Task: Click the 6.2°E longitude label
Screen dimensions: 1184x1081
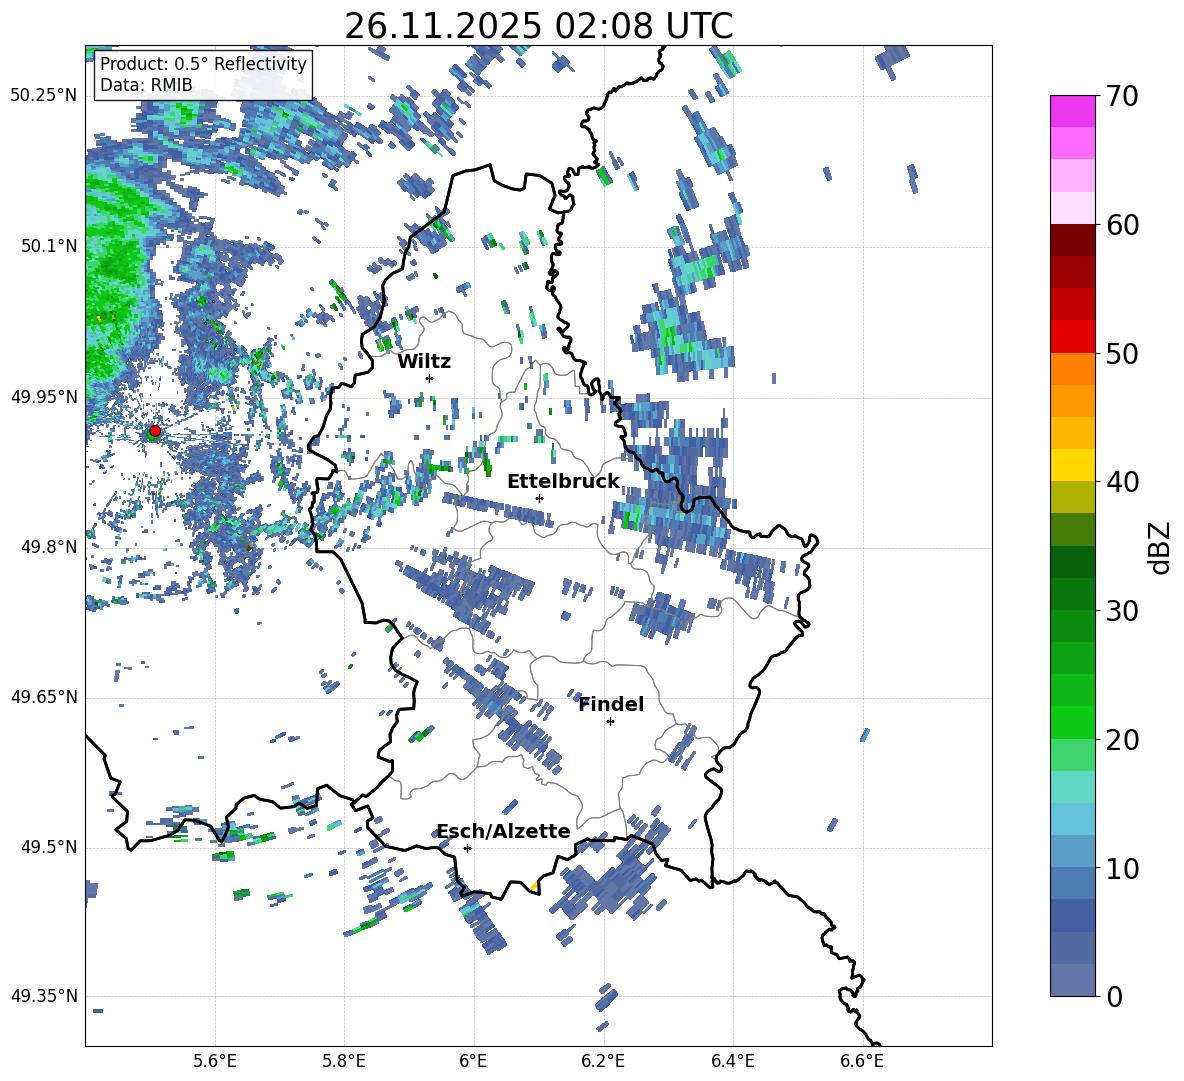Action: click(x=603, y=1061)
